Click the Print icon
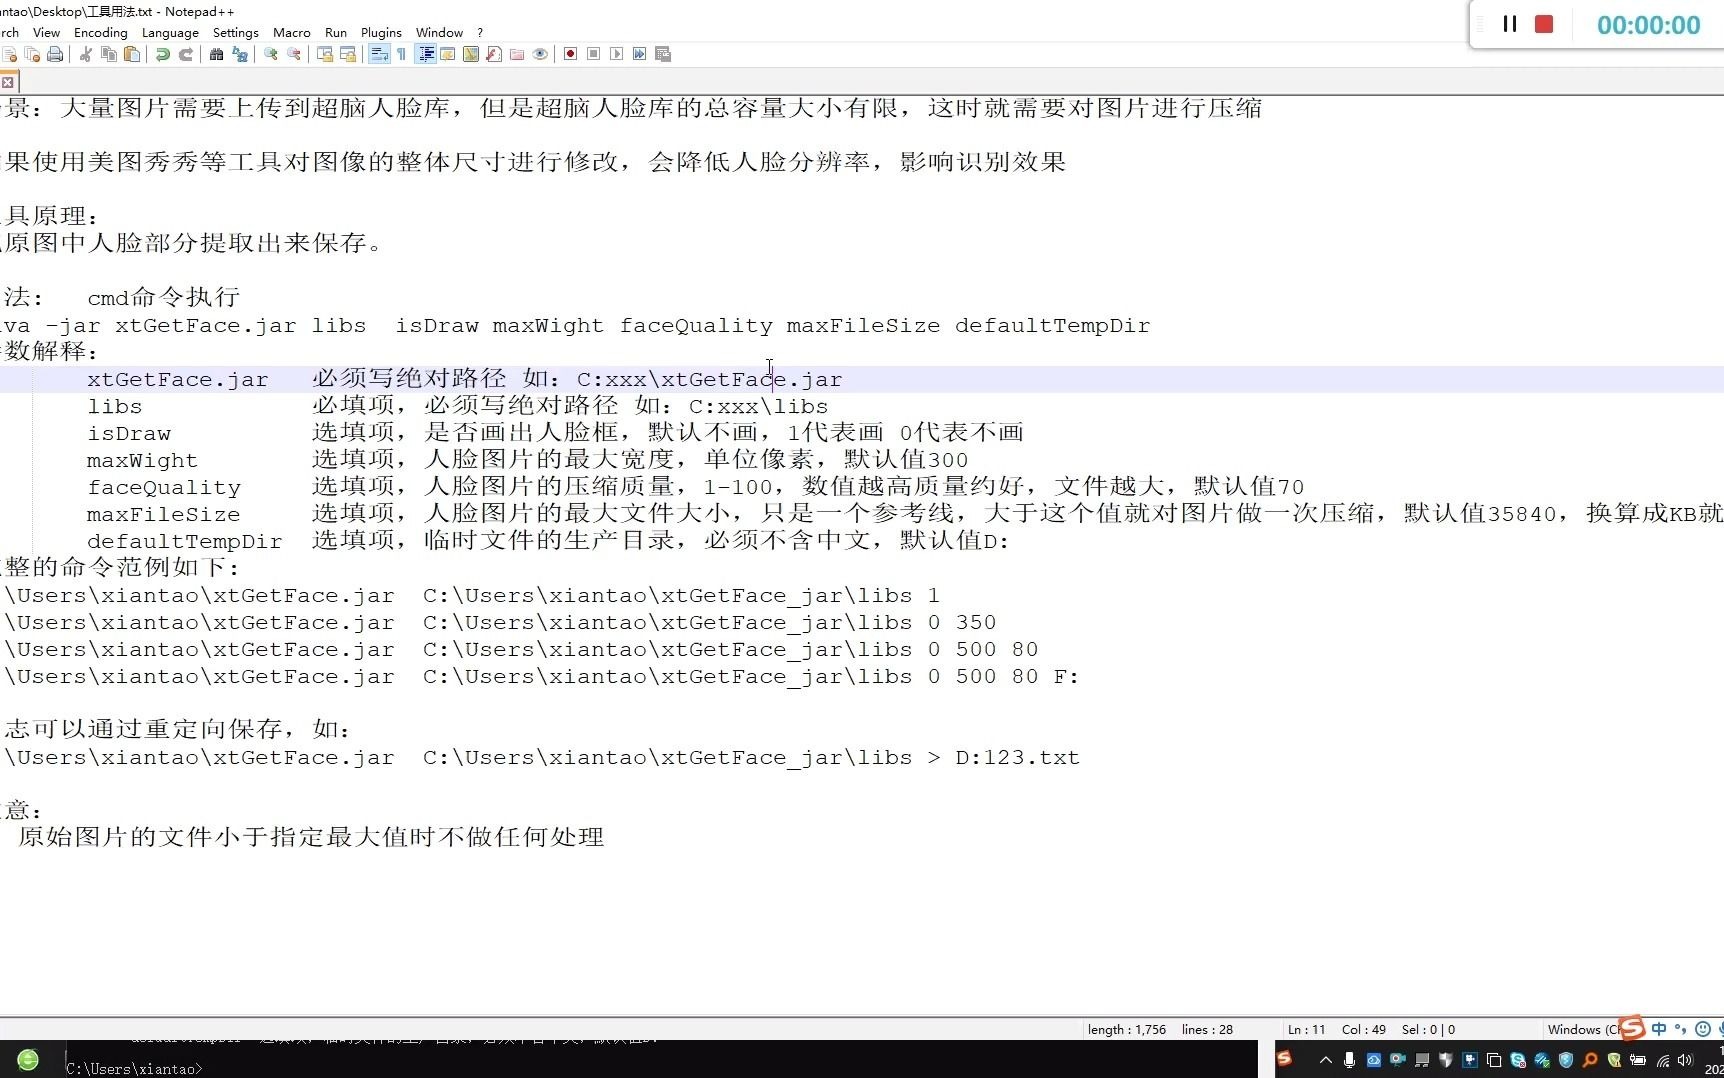Image resolution: width=1724 pixels, height=1078 pixels. tap(55, 54)
